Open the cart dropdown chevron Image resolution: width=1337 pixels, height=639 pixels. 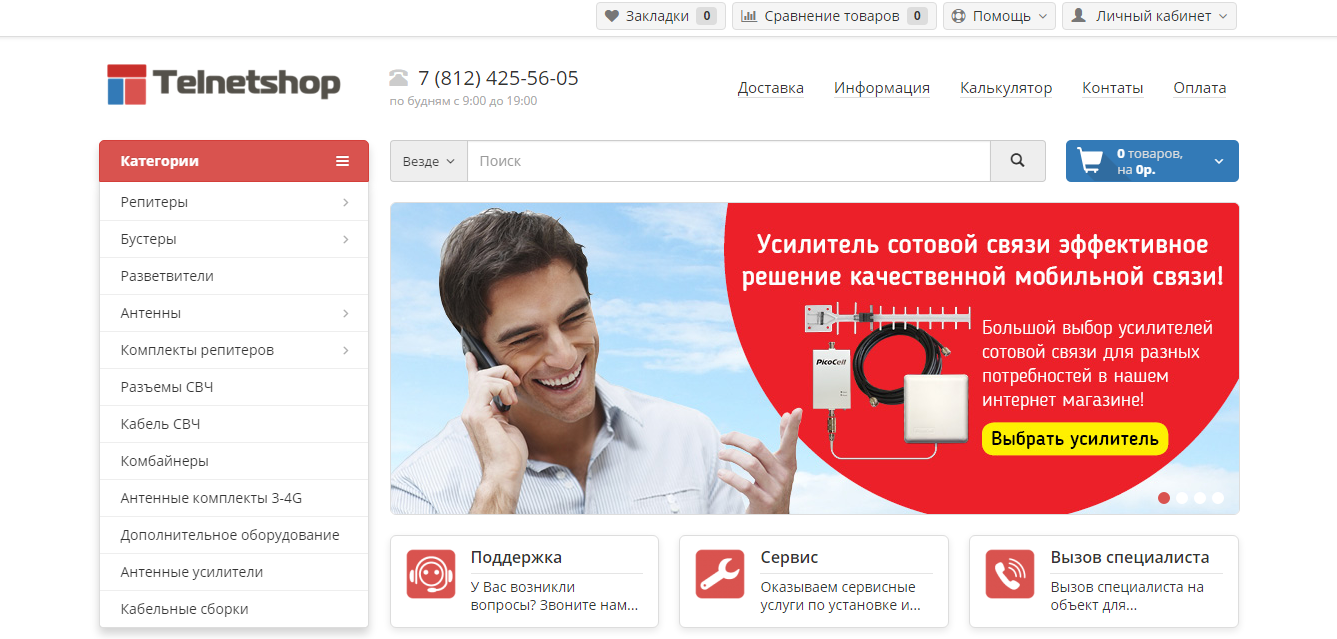(1218, 160)
